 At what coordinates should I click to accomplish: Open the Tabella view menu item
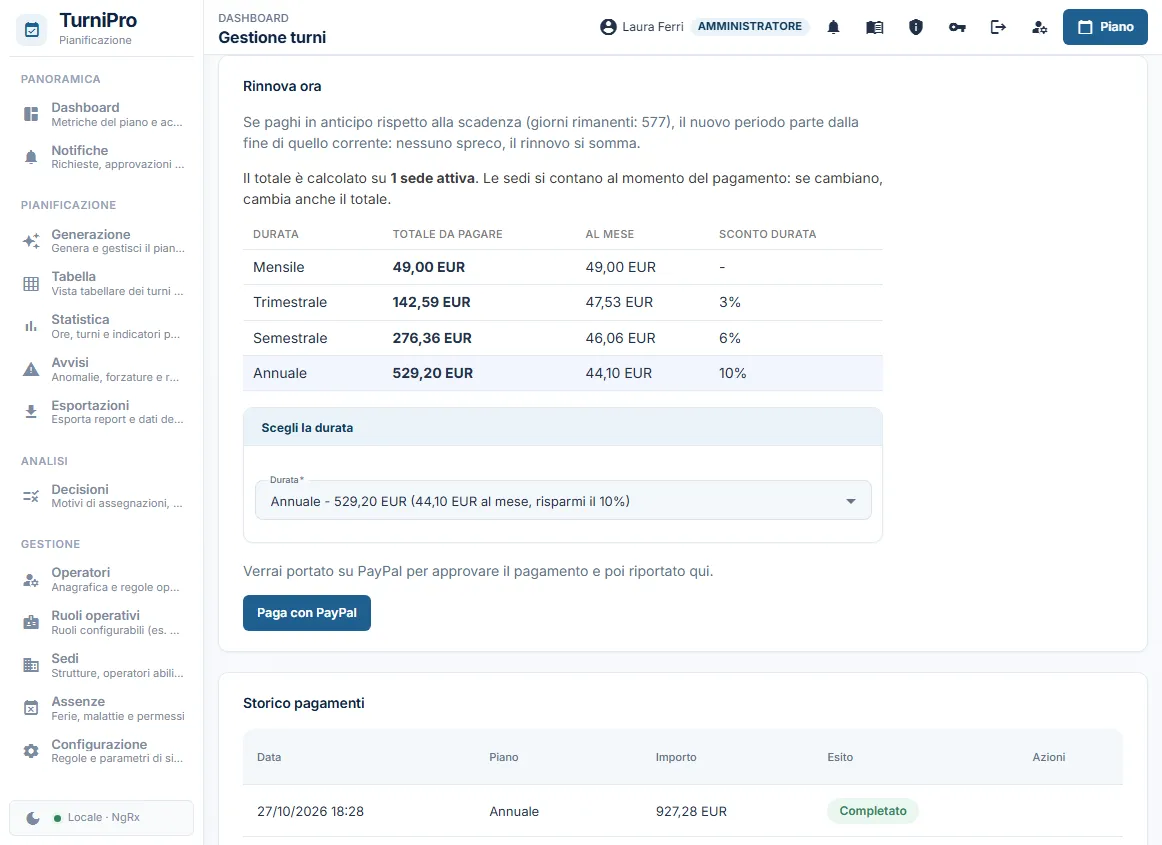click(x=102, y=283)
